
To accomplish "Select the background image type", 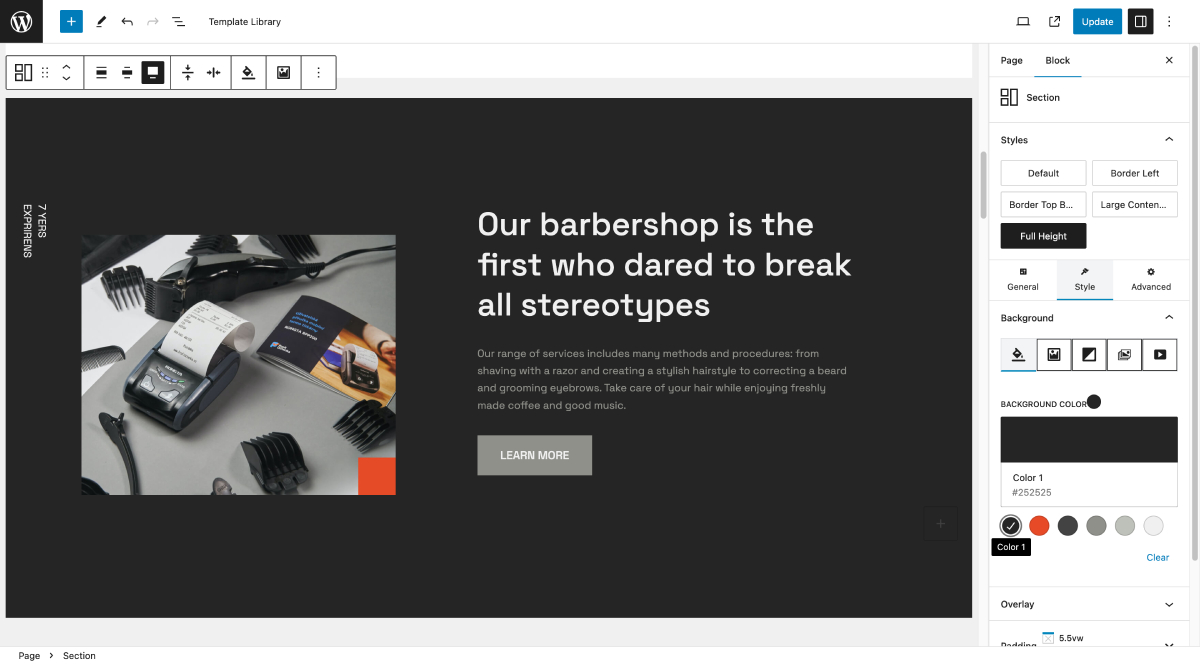I will coord(1054,354).
